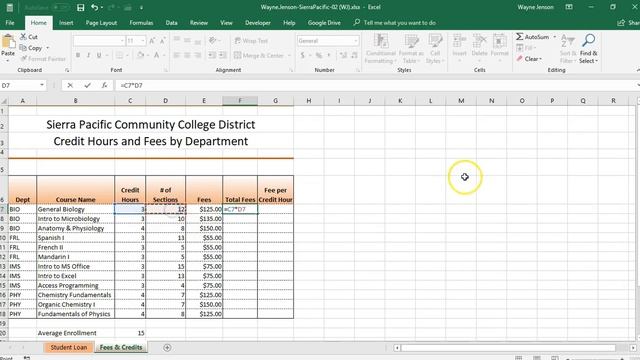Toggle Bold formatting
The height and width of the screenshot is (360, 640).
(78, 55)
